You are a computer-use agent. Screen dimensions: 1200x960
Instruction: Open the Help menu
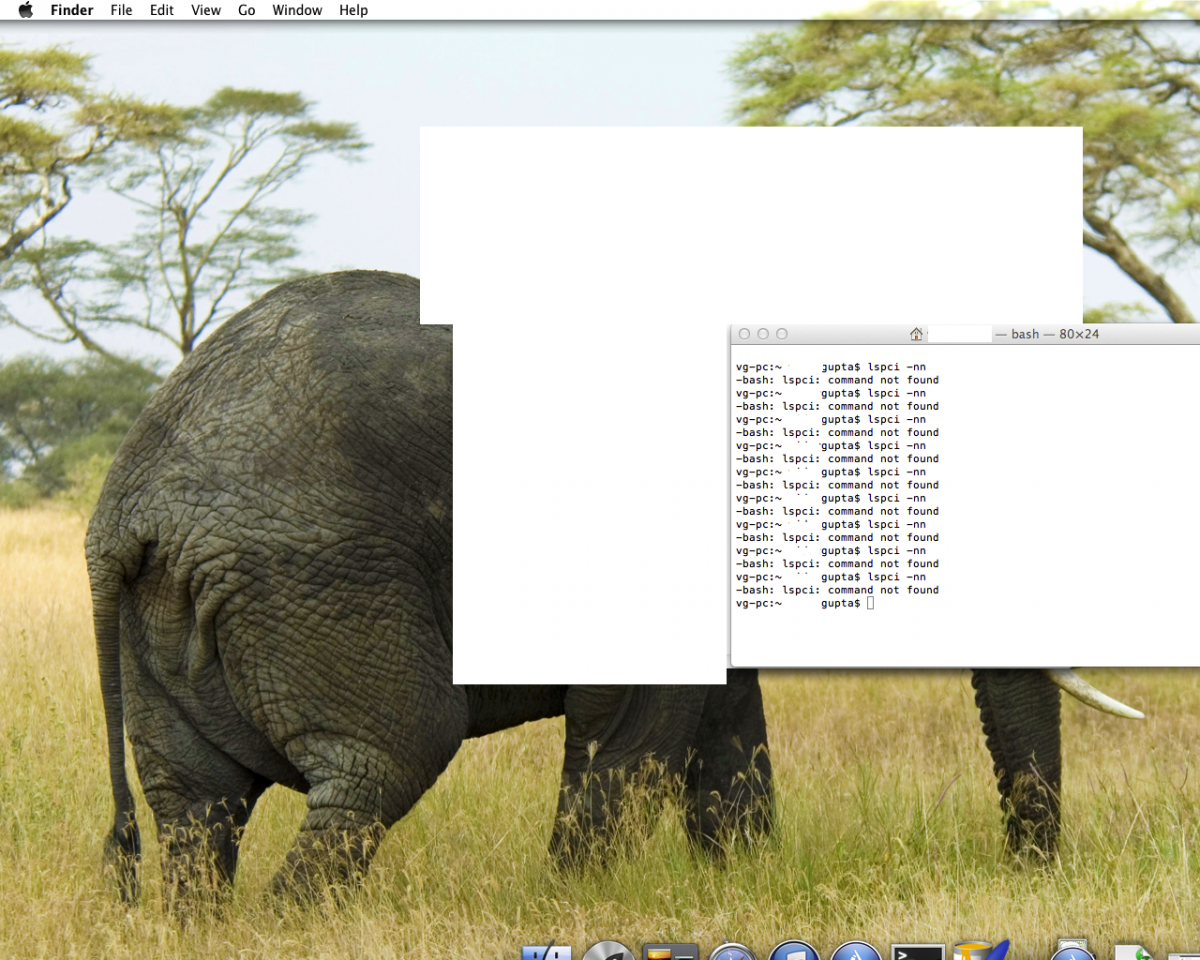click(x=353, y=10)
